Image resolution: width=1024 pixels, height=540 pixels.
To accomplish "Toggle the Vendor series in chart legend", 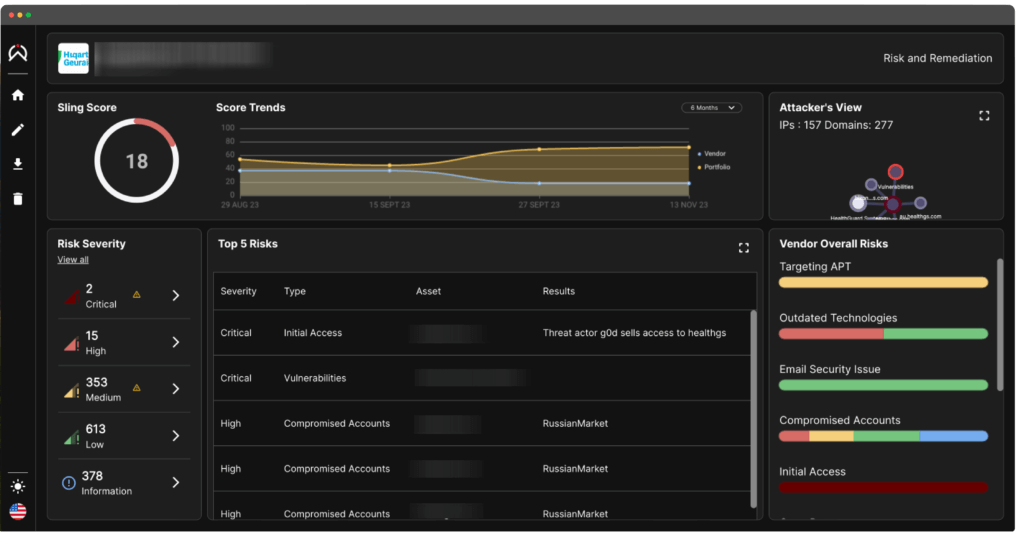I will 714,154.
